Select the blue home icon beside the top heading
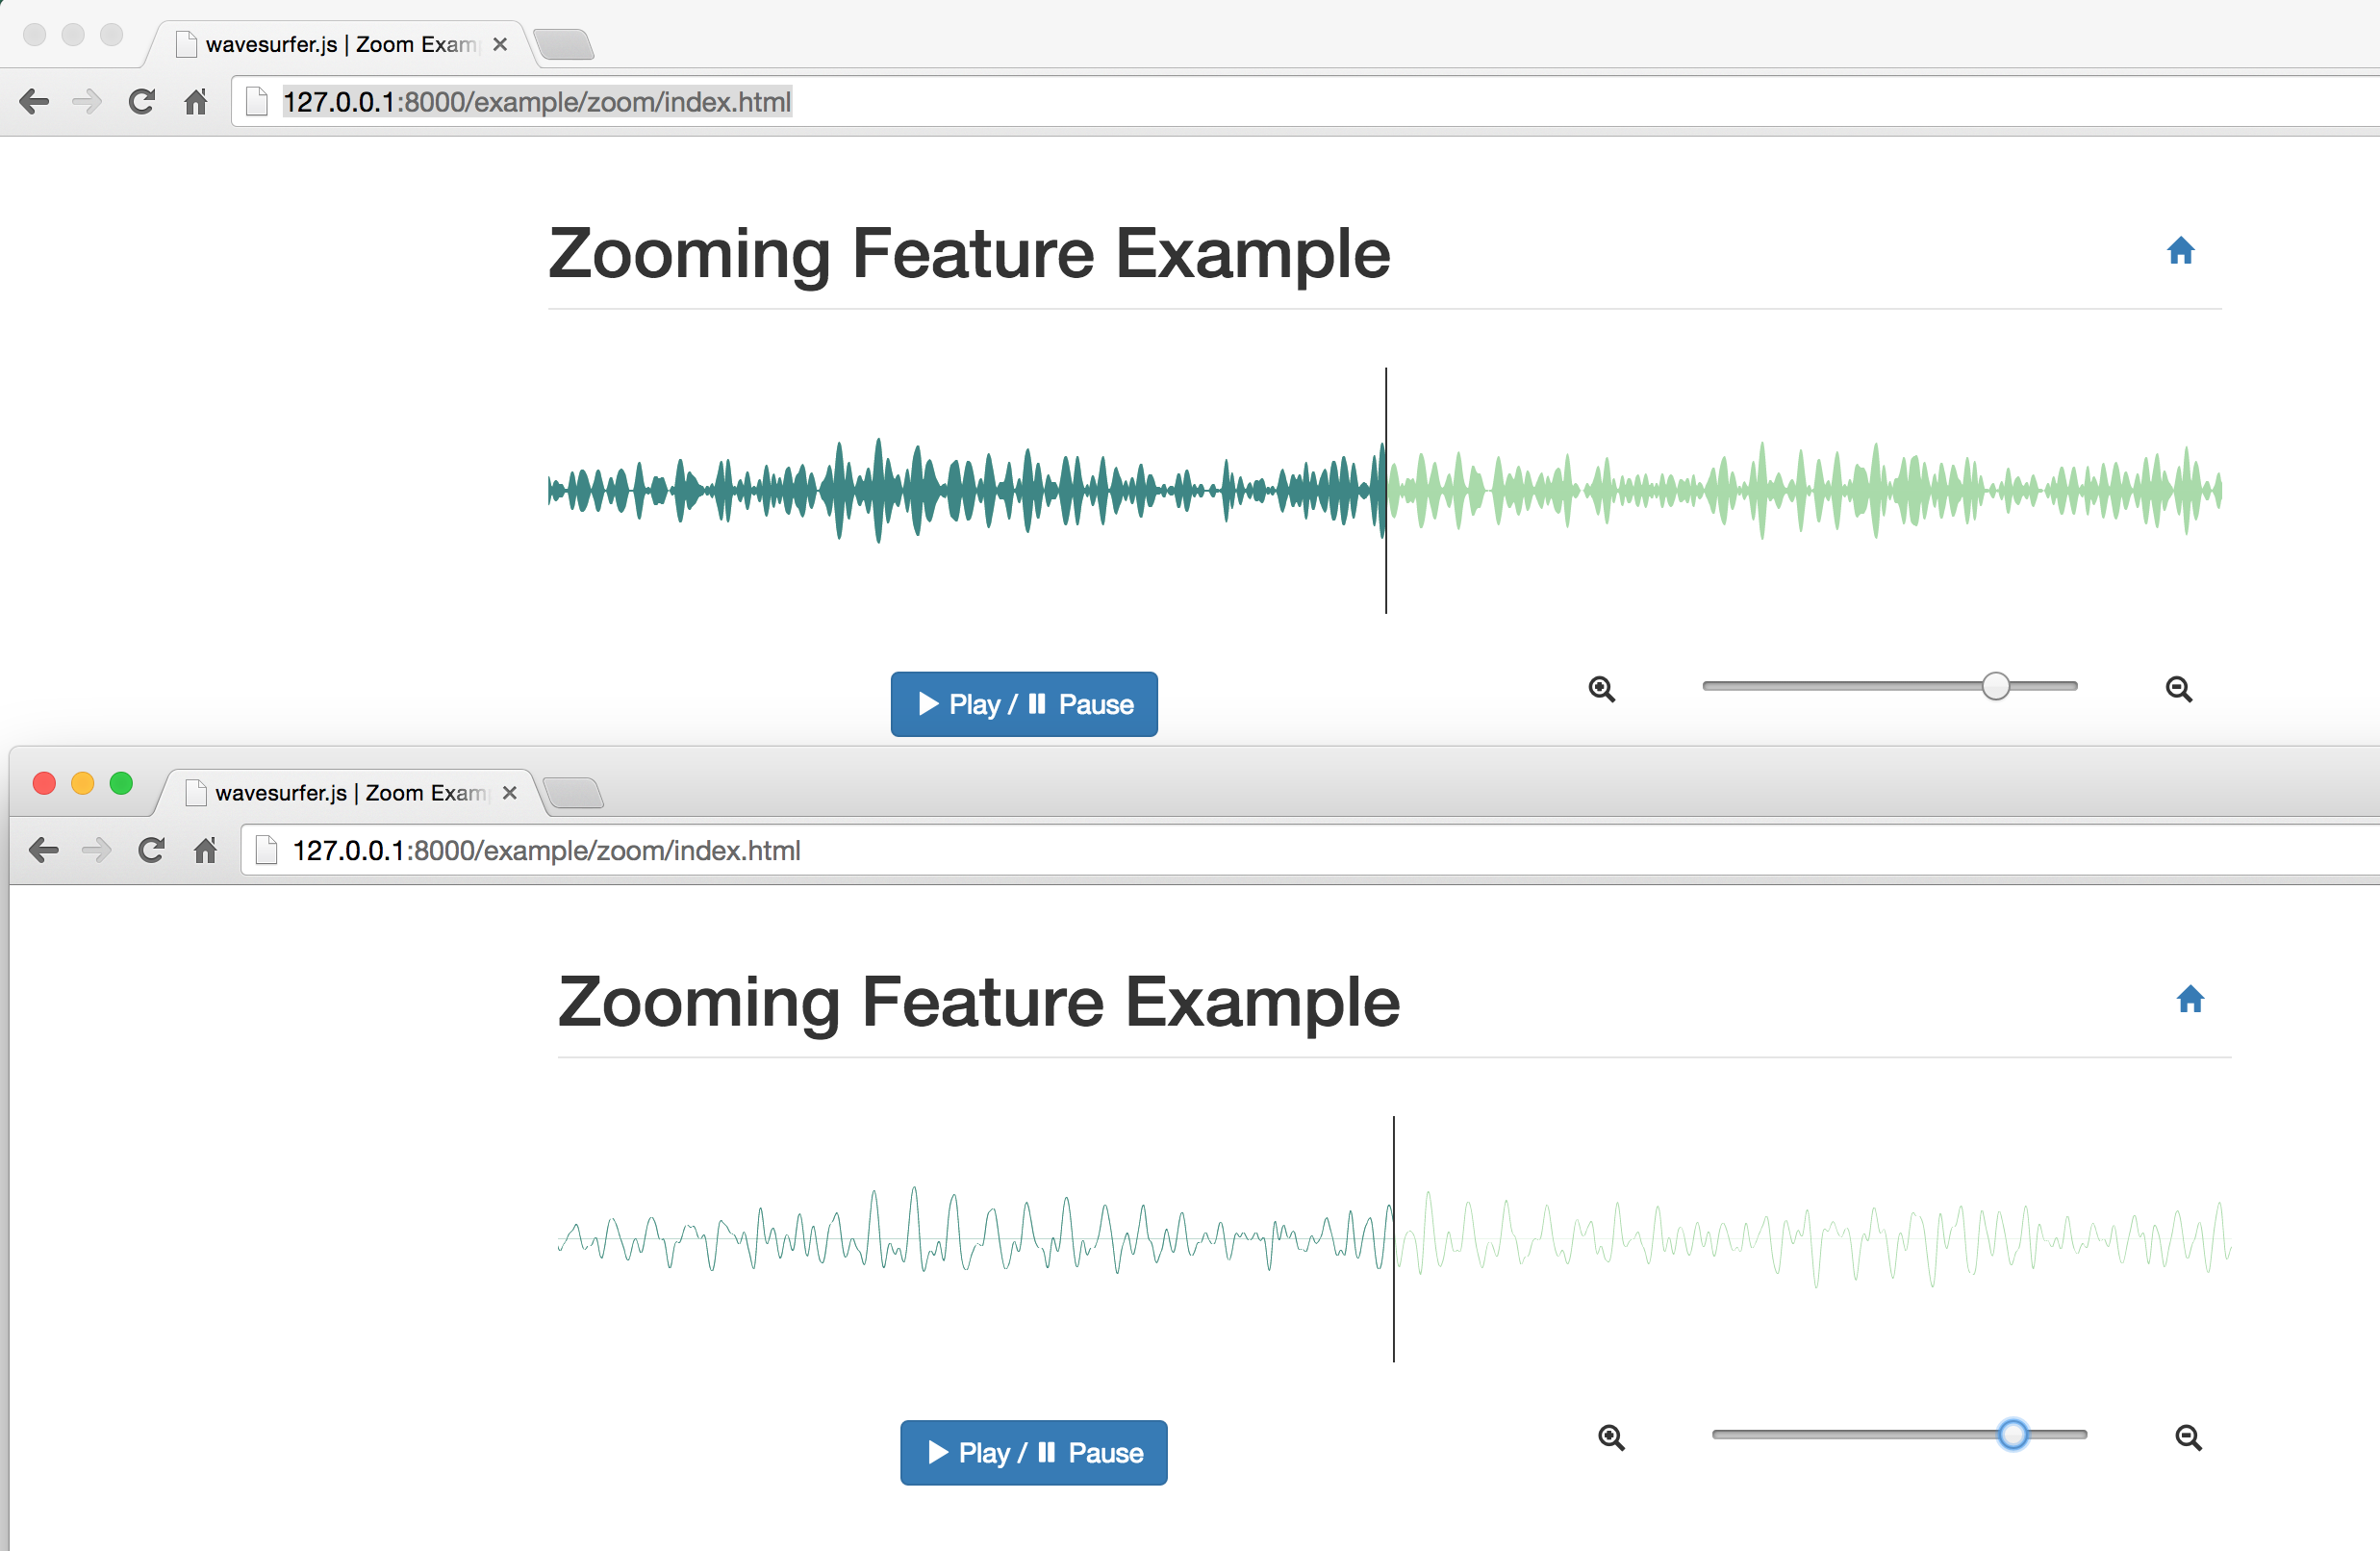 click(x=2180, y=251)
